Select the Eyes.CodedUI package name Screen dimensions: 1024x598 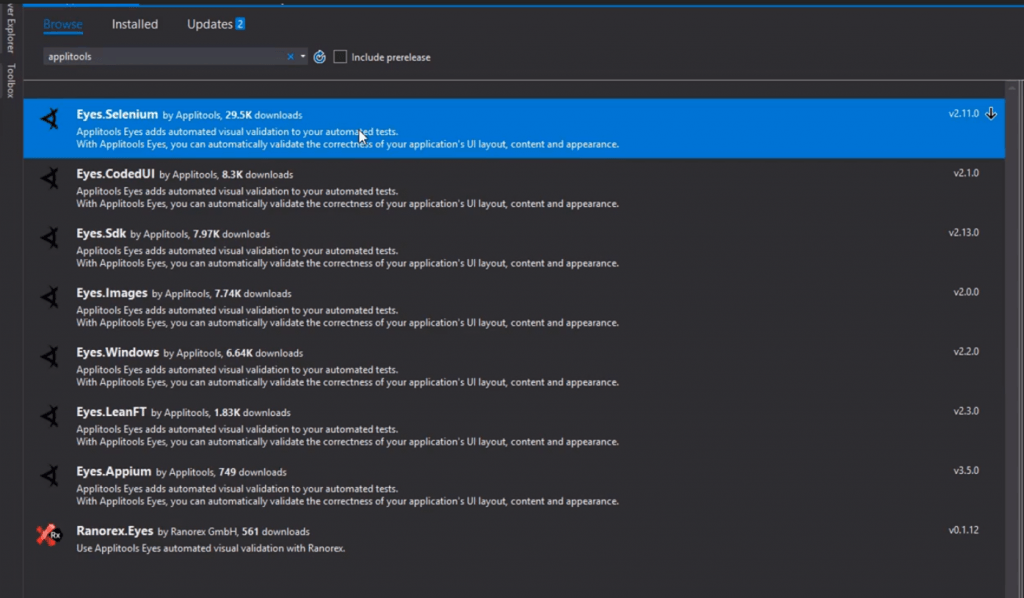coord(116,174)
